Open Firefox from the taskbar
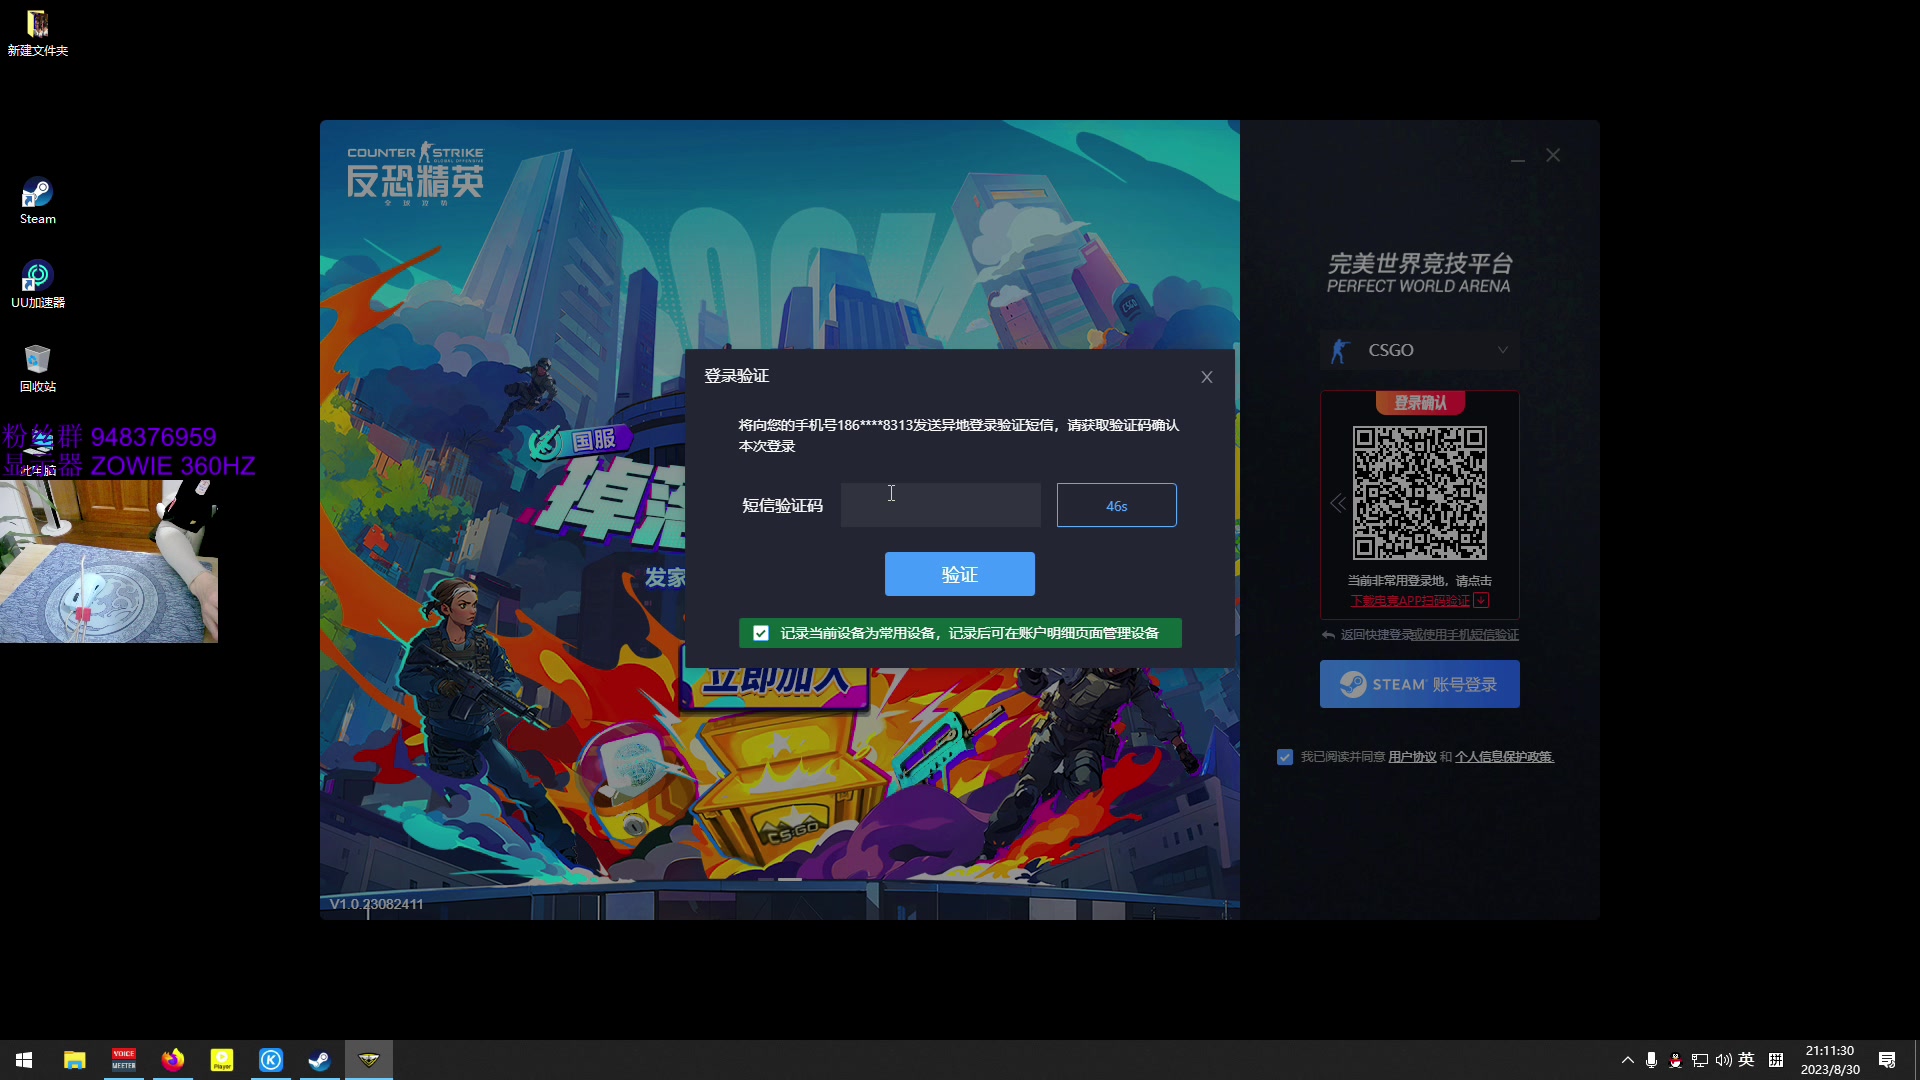The height and width of the screenshot is (1080, 1920). [173, 1060]
